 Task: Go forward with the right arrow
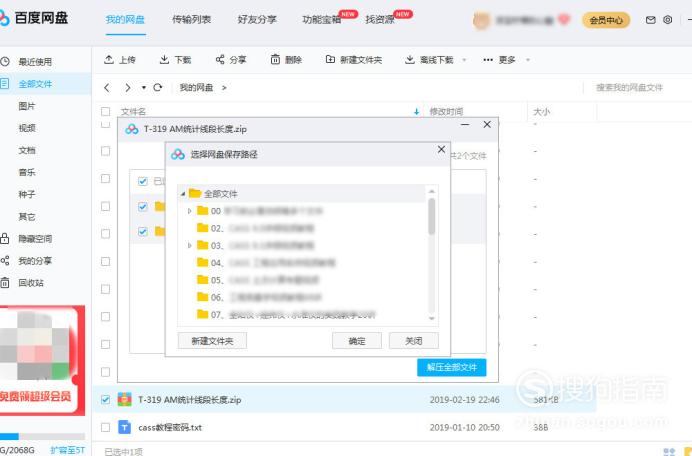[x=128, y=87]
